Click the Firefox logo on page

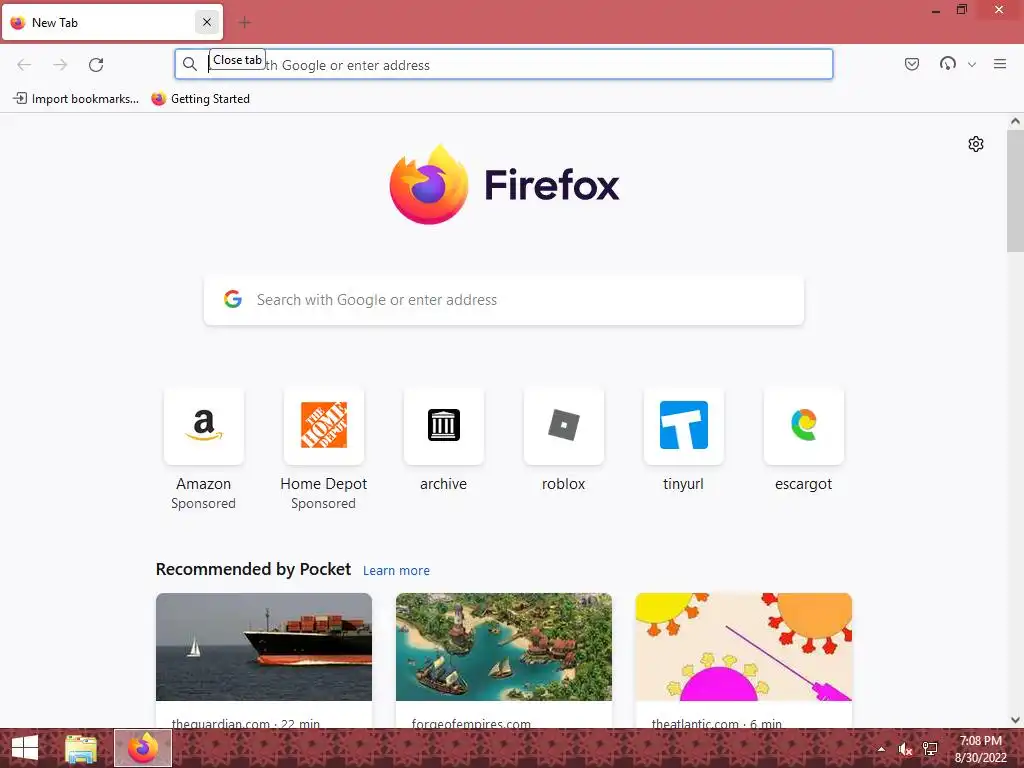504,185
